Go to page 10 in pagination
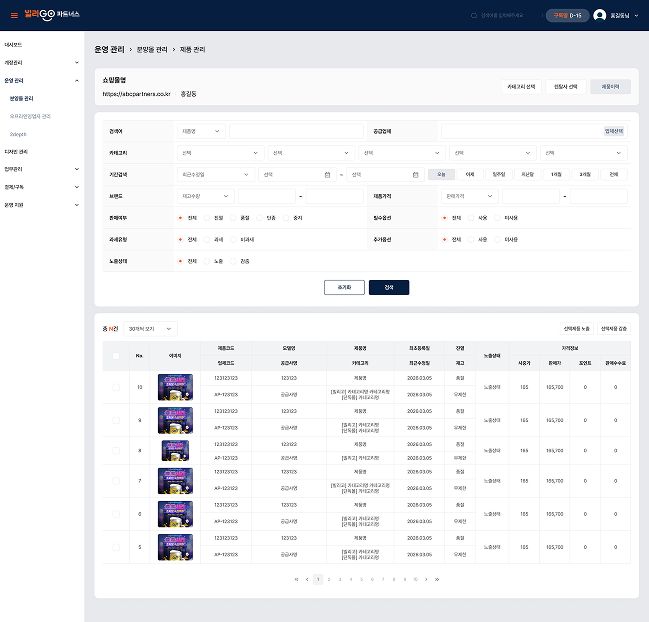 pos(415,579)
